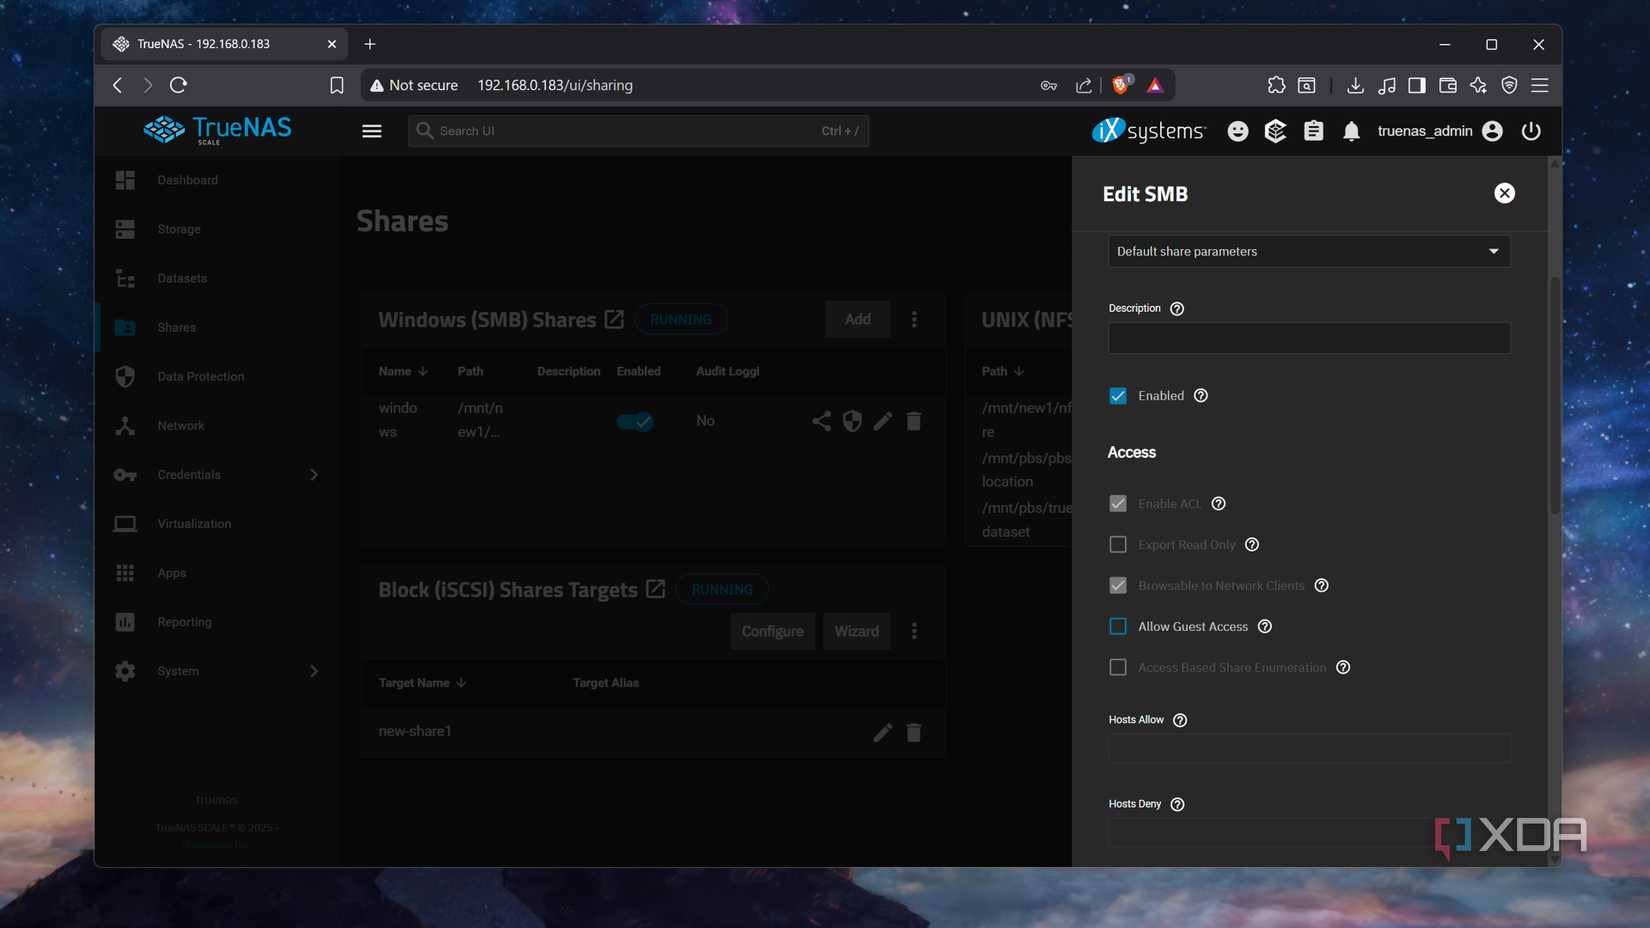
Task: Toggle the sidebar hamburger menu
Action: 371,130
